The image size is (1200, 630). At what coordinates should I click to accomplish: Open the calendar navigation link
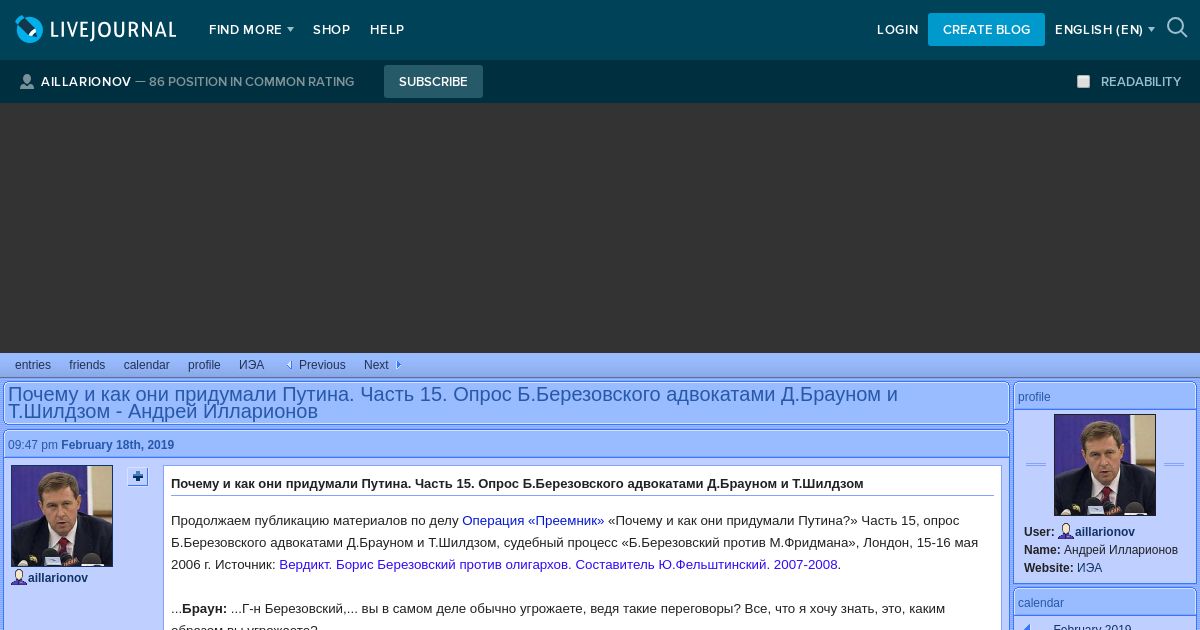click(x=147, y=365)
